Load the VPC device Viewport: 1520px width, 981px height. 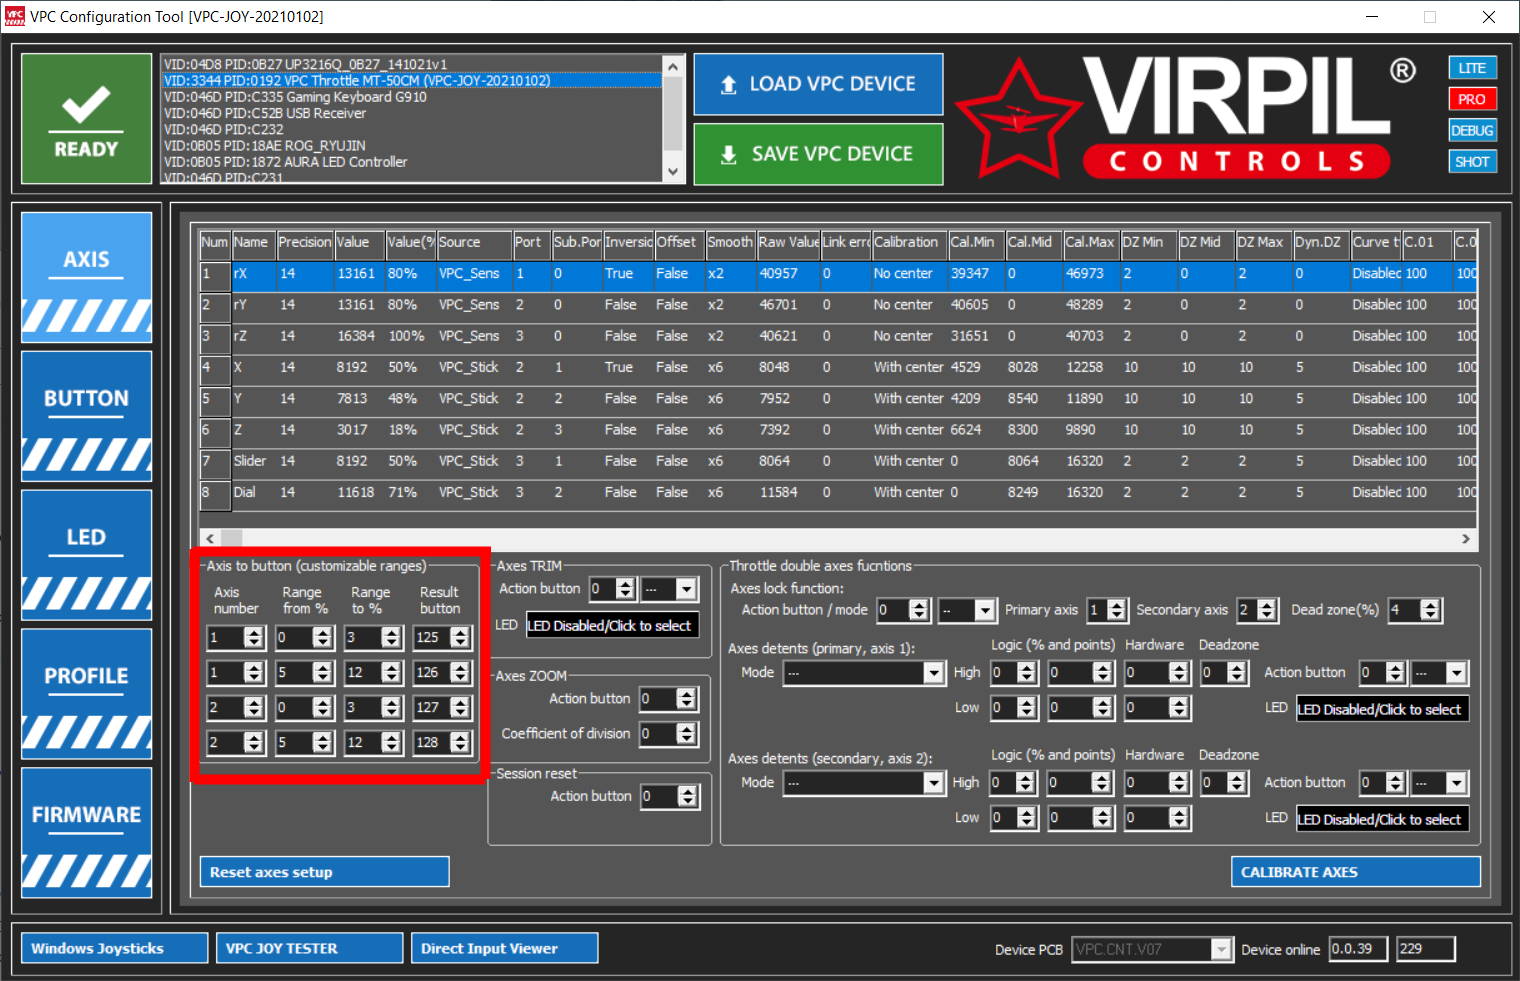[x=818, y=84]
